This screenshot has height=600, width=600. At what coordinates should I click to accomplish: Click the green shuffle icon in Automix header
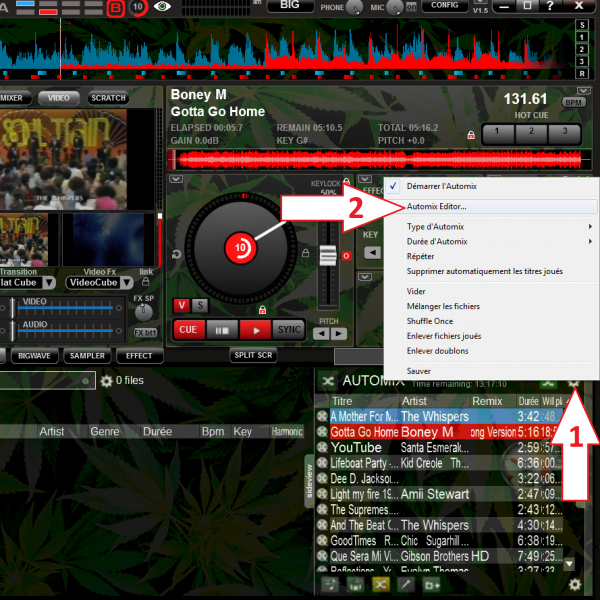[547, 381]
